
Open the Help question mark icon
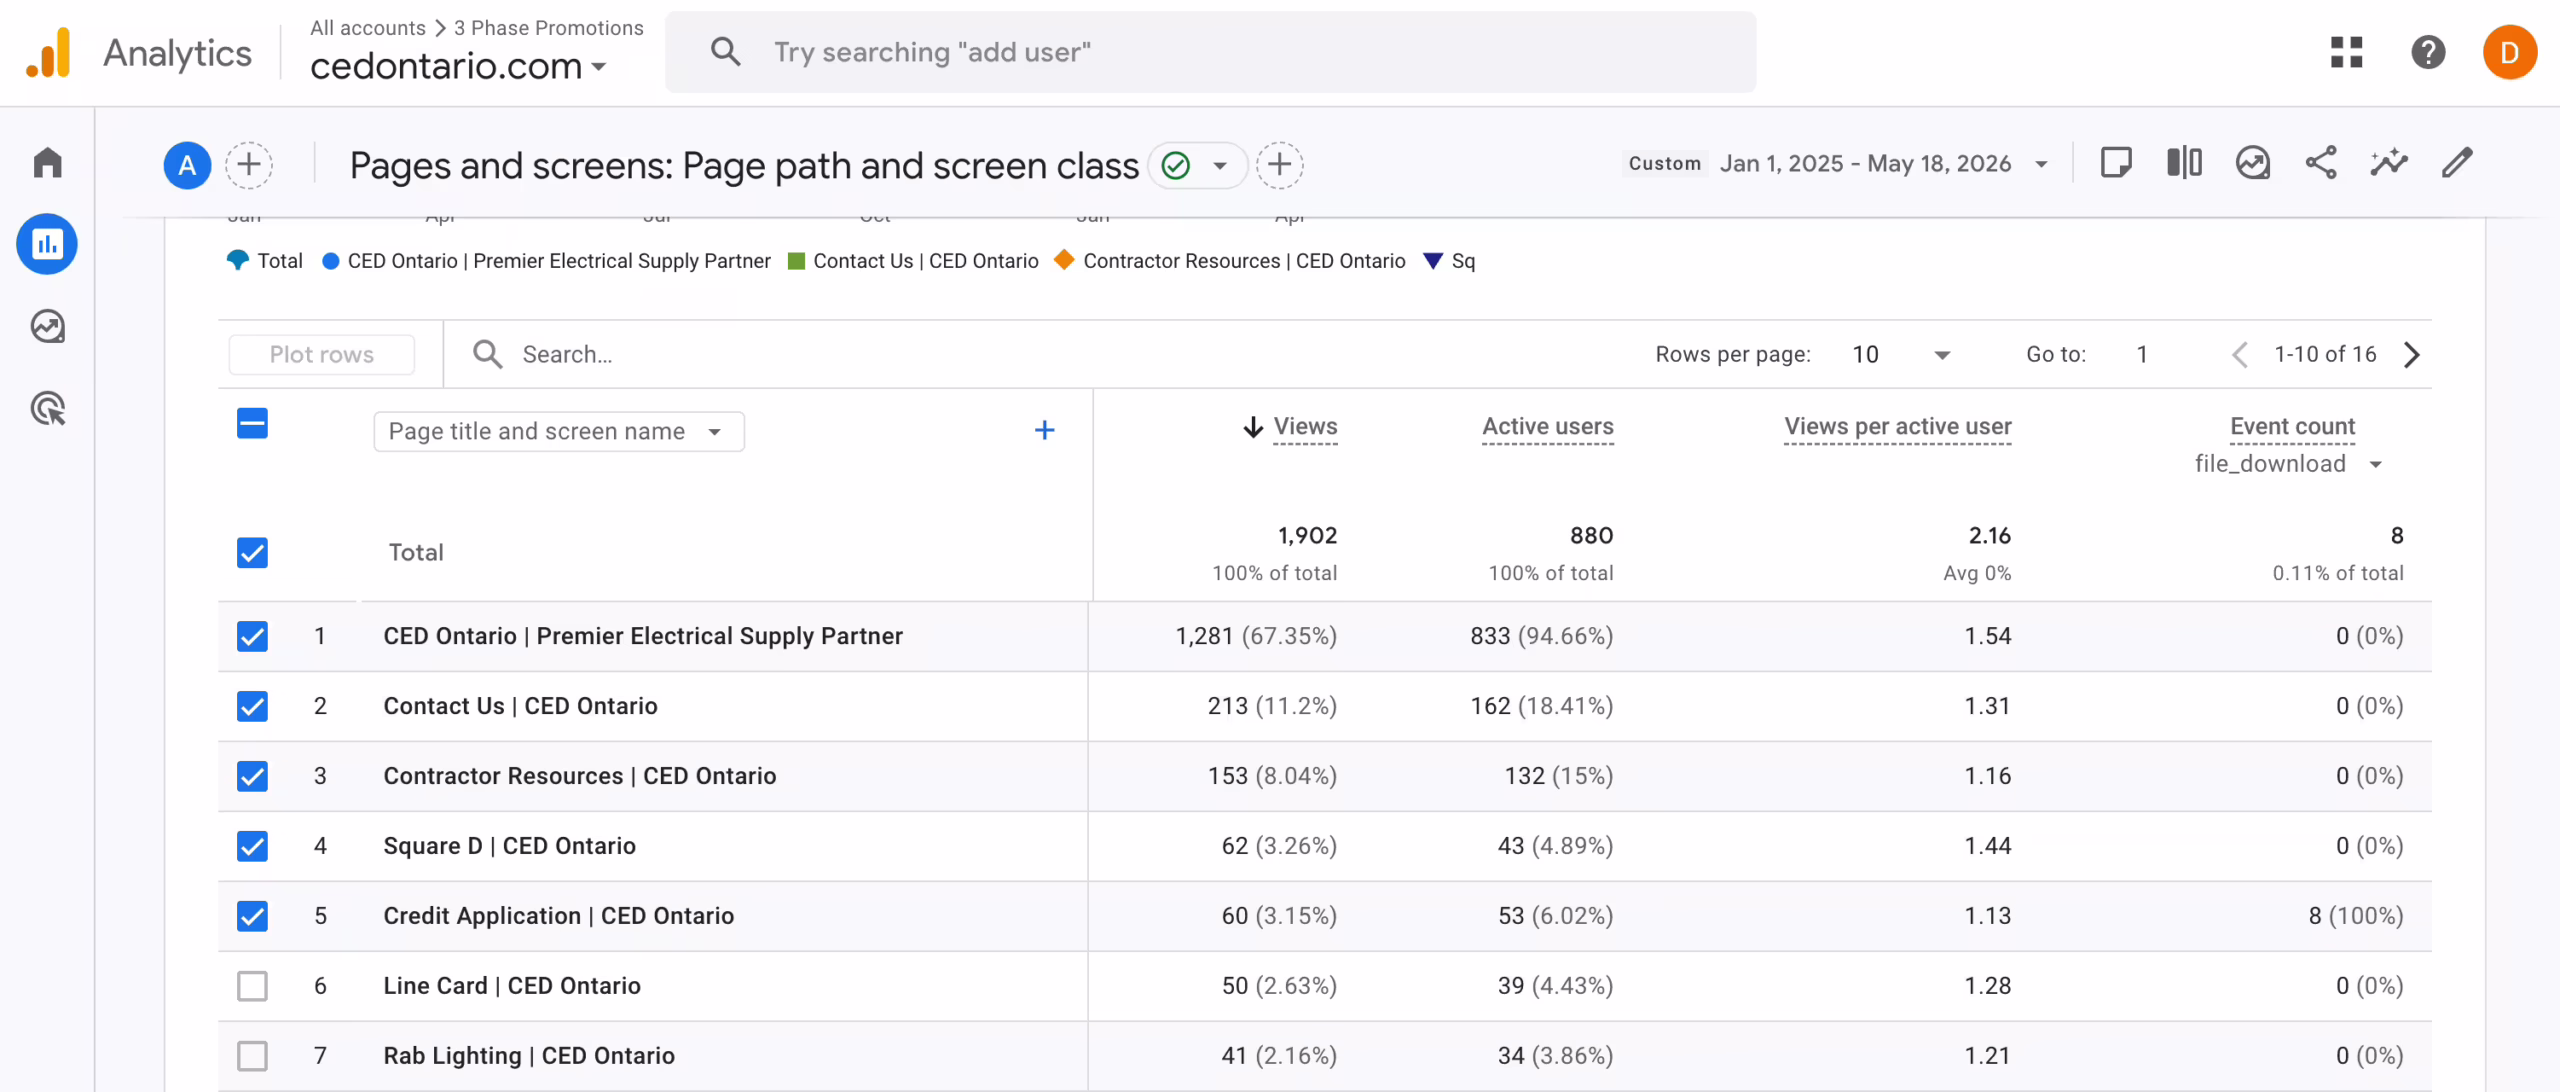click(x=2428, y=52)
